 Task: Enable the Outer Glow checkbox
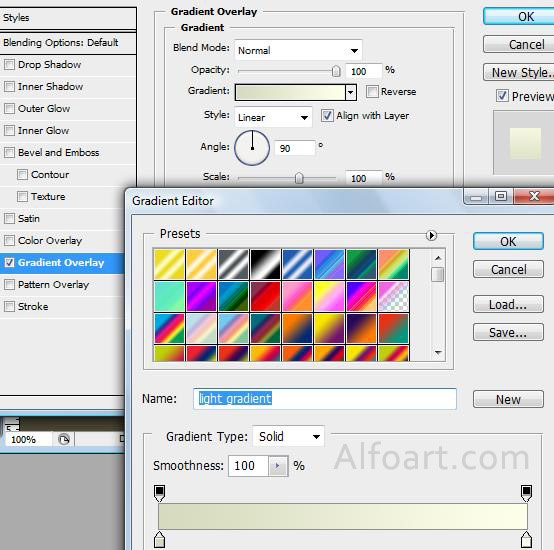click(x=9, y=108)
